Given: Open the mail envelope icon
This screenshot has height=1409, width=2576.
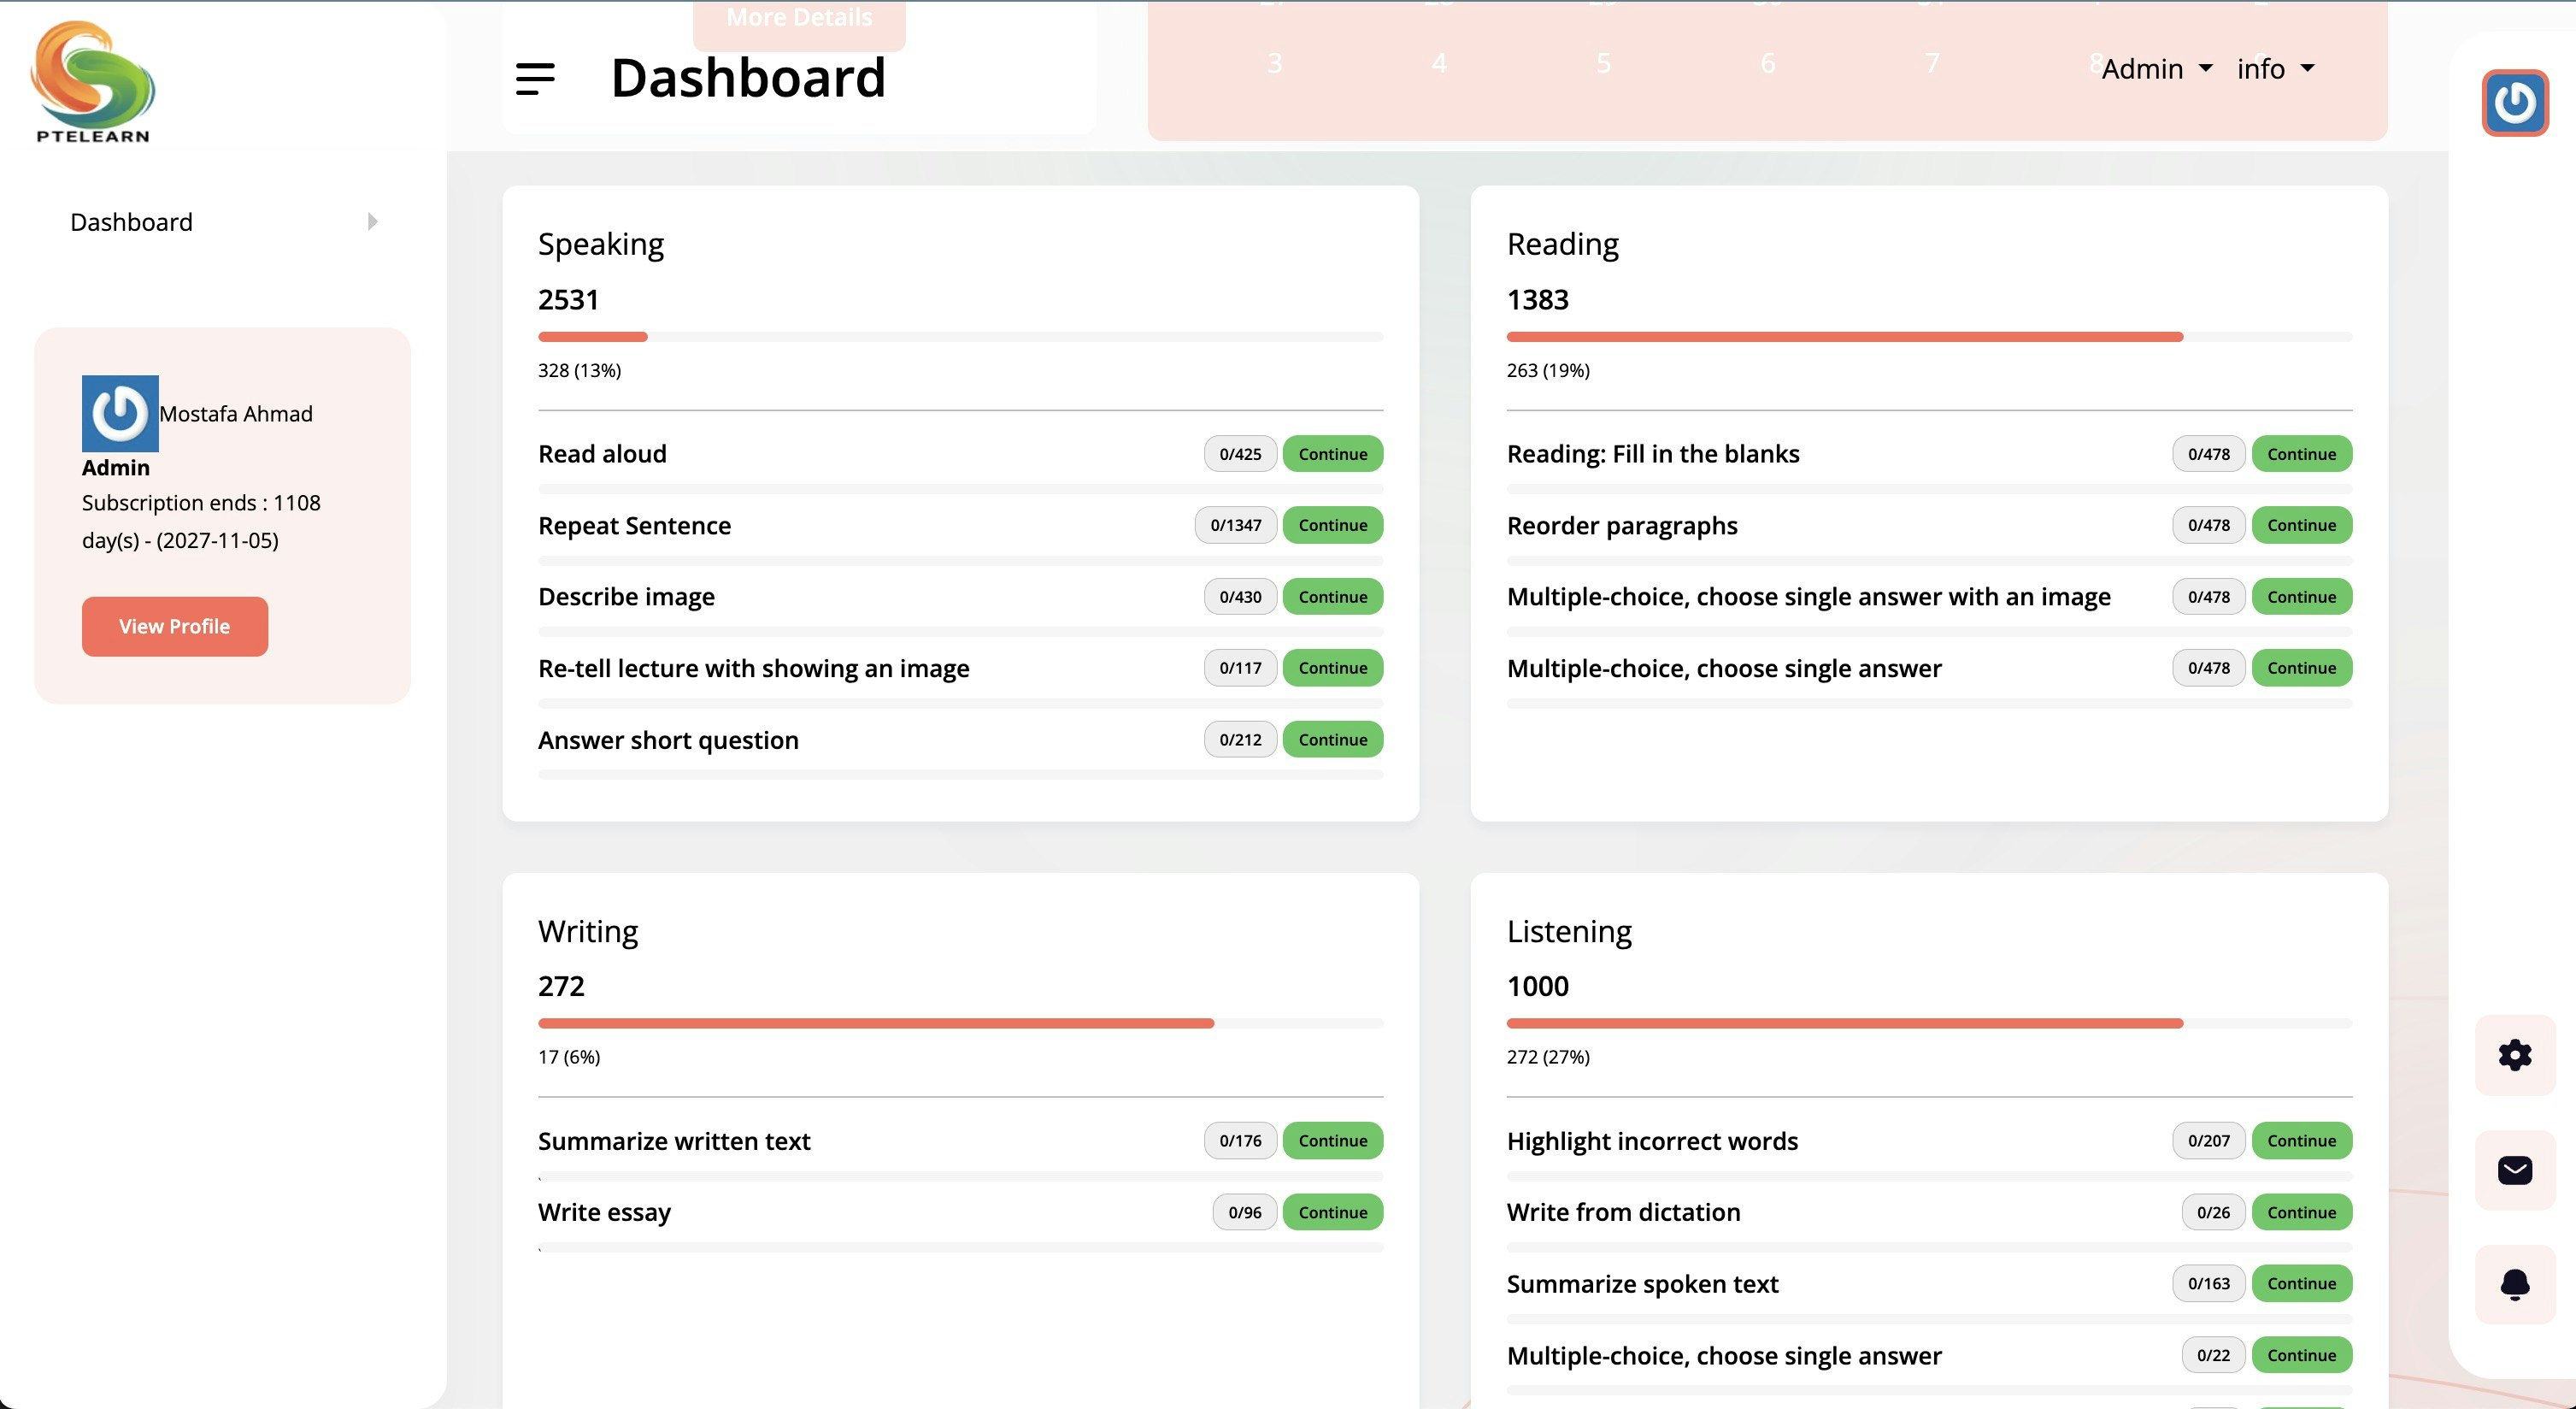Looking at the screenshot, I should tap(2514, 1170).
